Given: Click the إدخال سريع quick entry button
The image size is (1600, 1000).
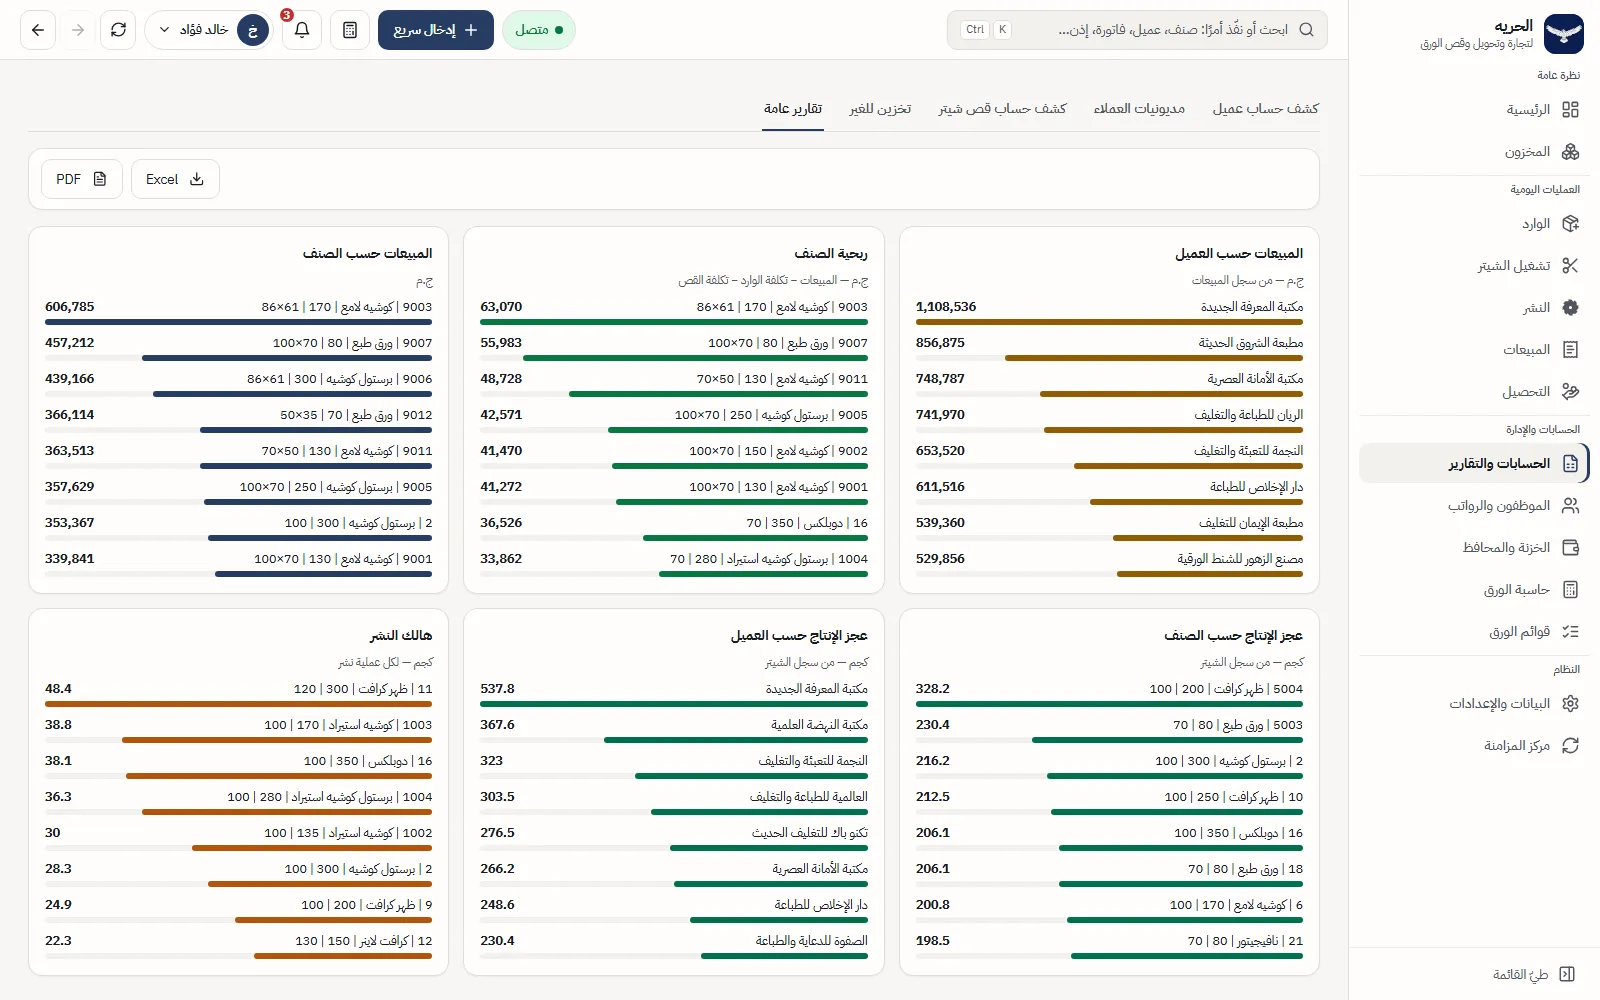Looking at the screenshot, I should (436, 30).
